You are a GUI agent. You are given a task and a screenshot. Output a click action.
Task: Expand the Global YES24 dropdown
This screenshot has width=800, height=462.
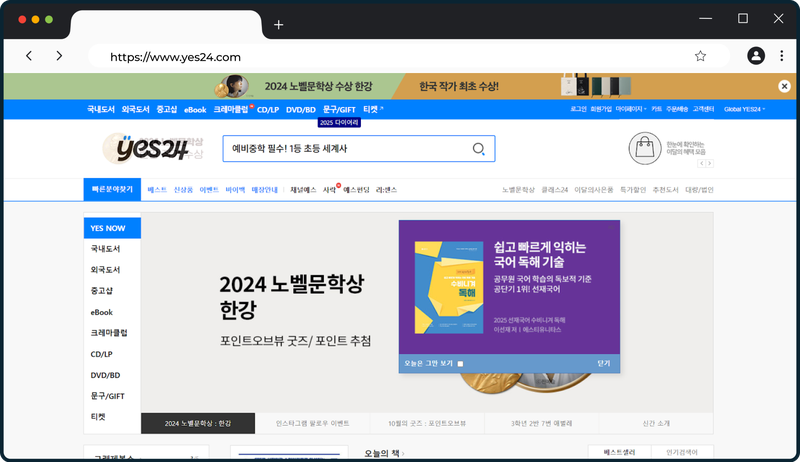coord(744,109)
